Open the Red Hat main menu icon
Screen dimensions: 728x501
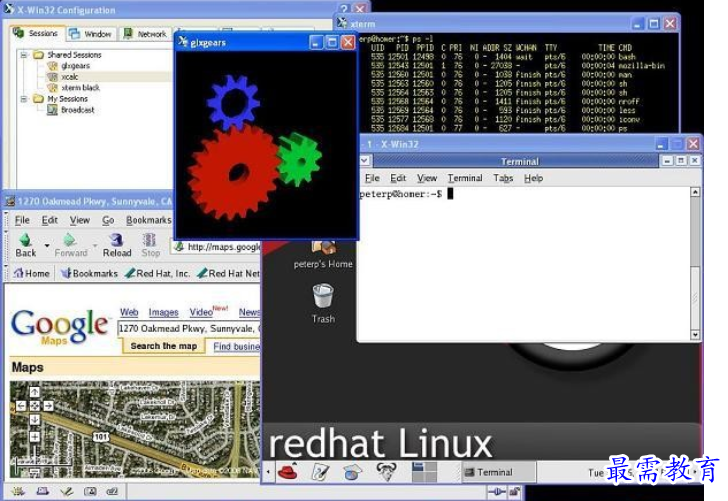pyautogui.click(x=288, y=472)
